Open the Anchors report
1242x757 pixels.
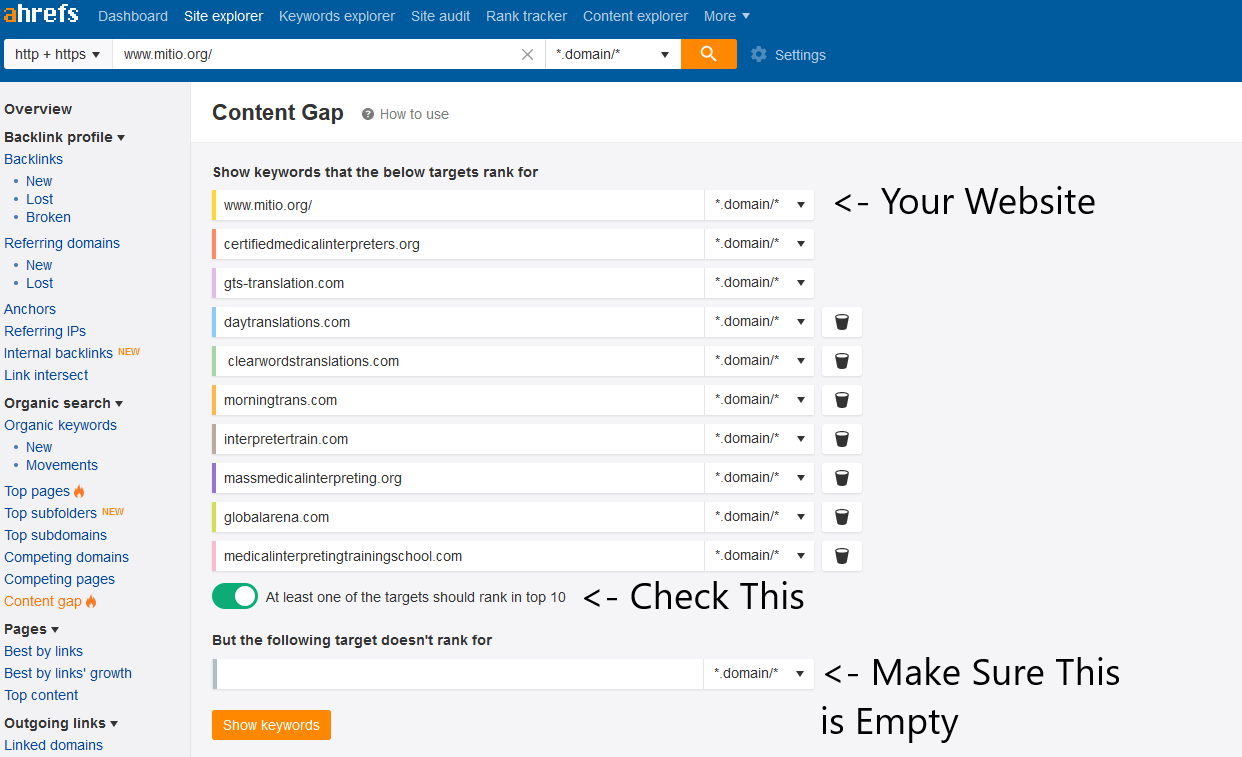(x=30, y=309)
